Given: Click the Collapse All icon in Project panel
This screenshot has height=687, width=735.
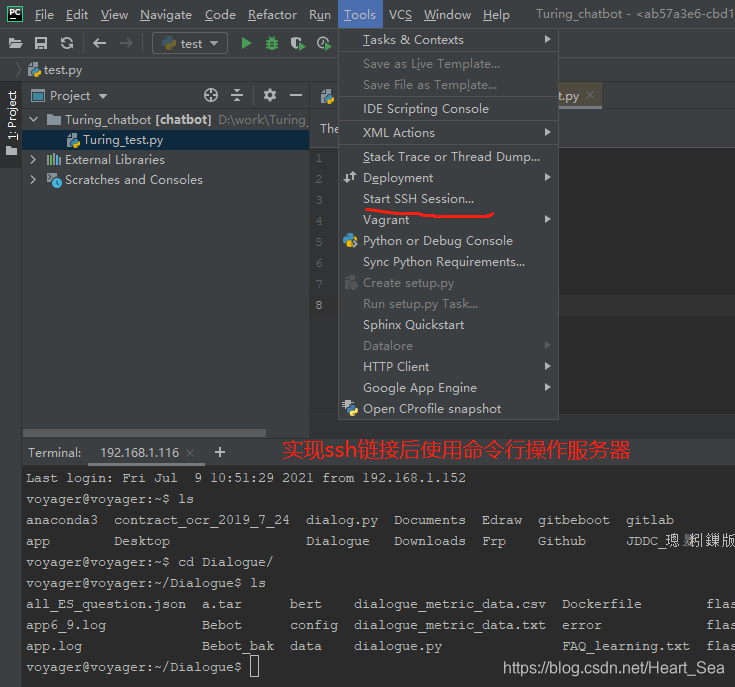Looking at the screenshot, I should (237, 95).
